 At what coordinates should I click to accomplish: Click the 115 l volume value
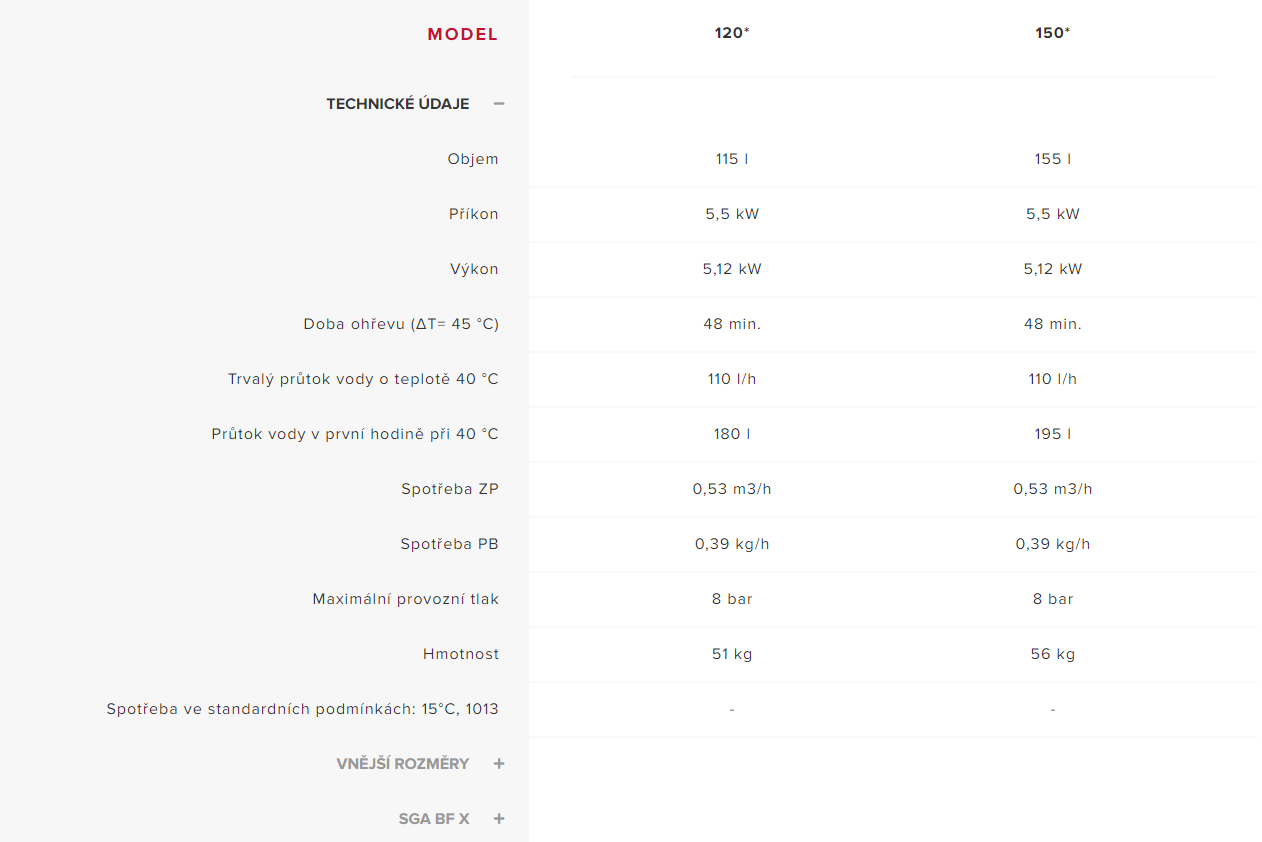pyautogui.click(x=732, y=159)
